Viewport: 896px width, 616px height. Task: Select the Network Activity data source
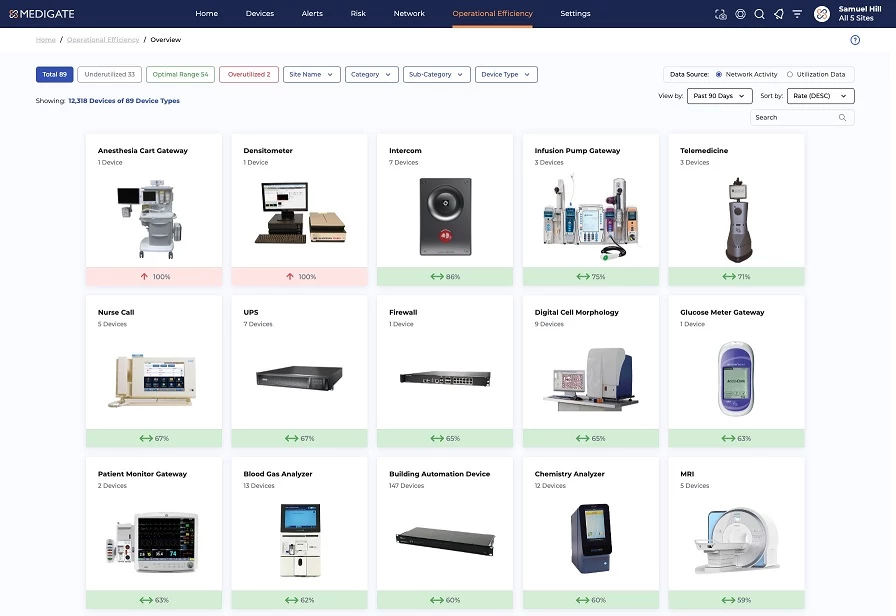(x=720, y=74)
